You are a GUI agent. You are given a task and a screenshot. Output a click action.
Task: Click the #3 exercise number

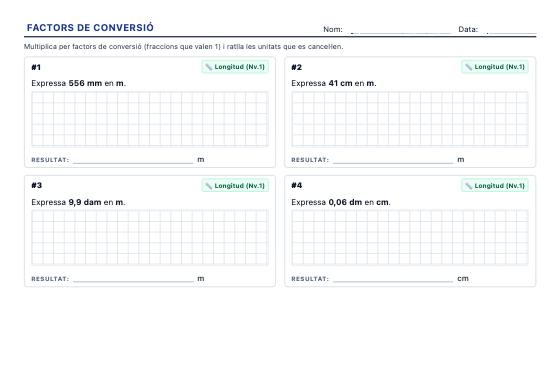36,185
